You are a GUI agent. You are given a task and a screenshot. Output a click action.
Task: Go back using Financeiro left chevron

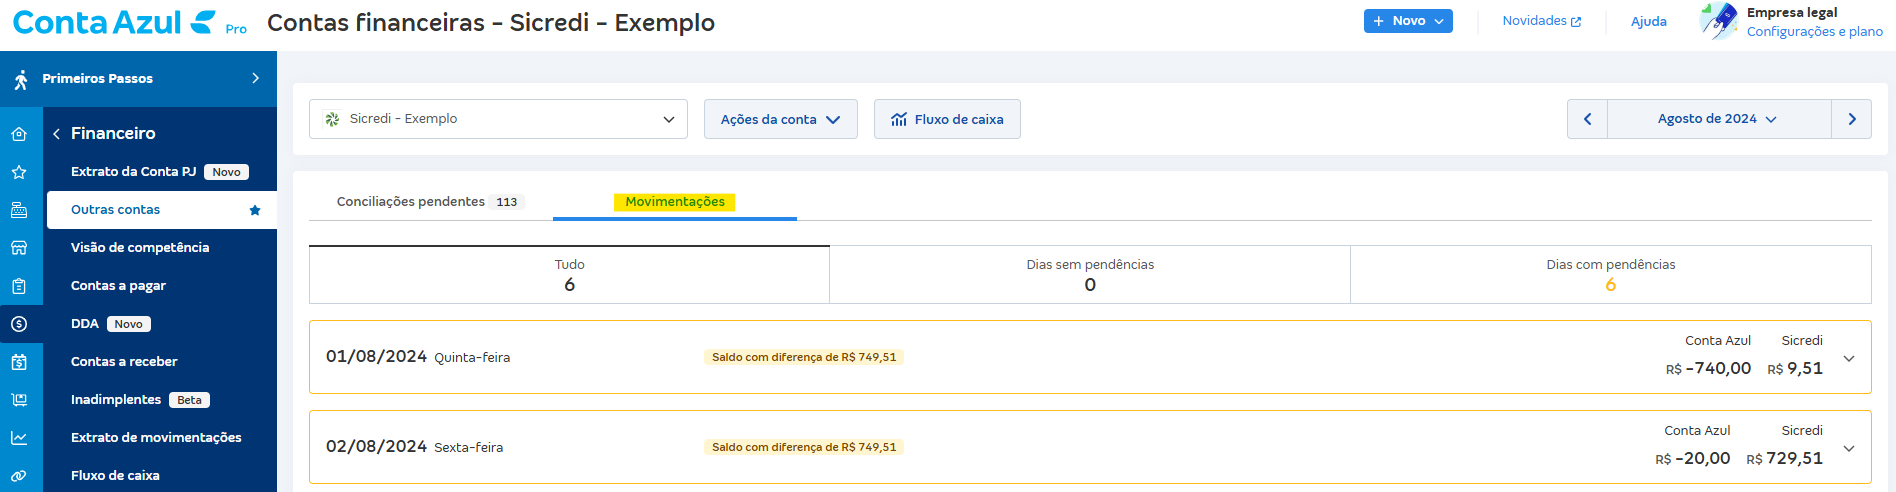(57, 133)
